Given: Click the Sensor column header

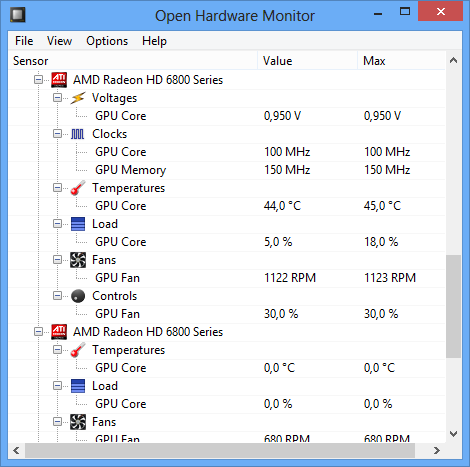Looking at the screenshot, I should [x=133, y=61].
